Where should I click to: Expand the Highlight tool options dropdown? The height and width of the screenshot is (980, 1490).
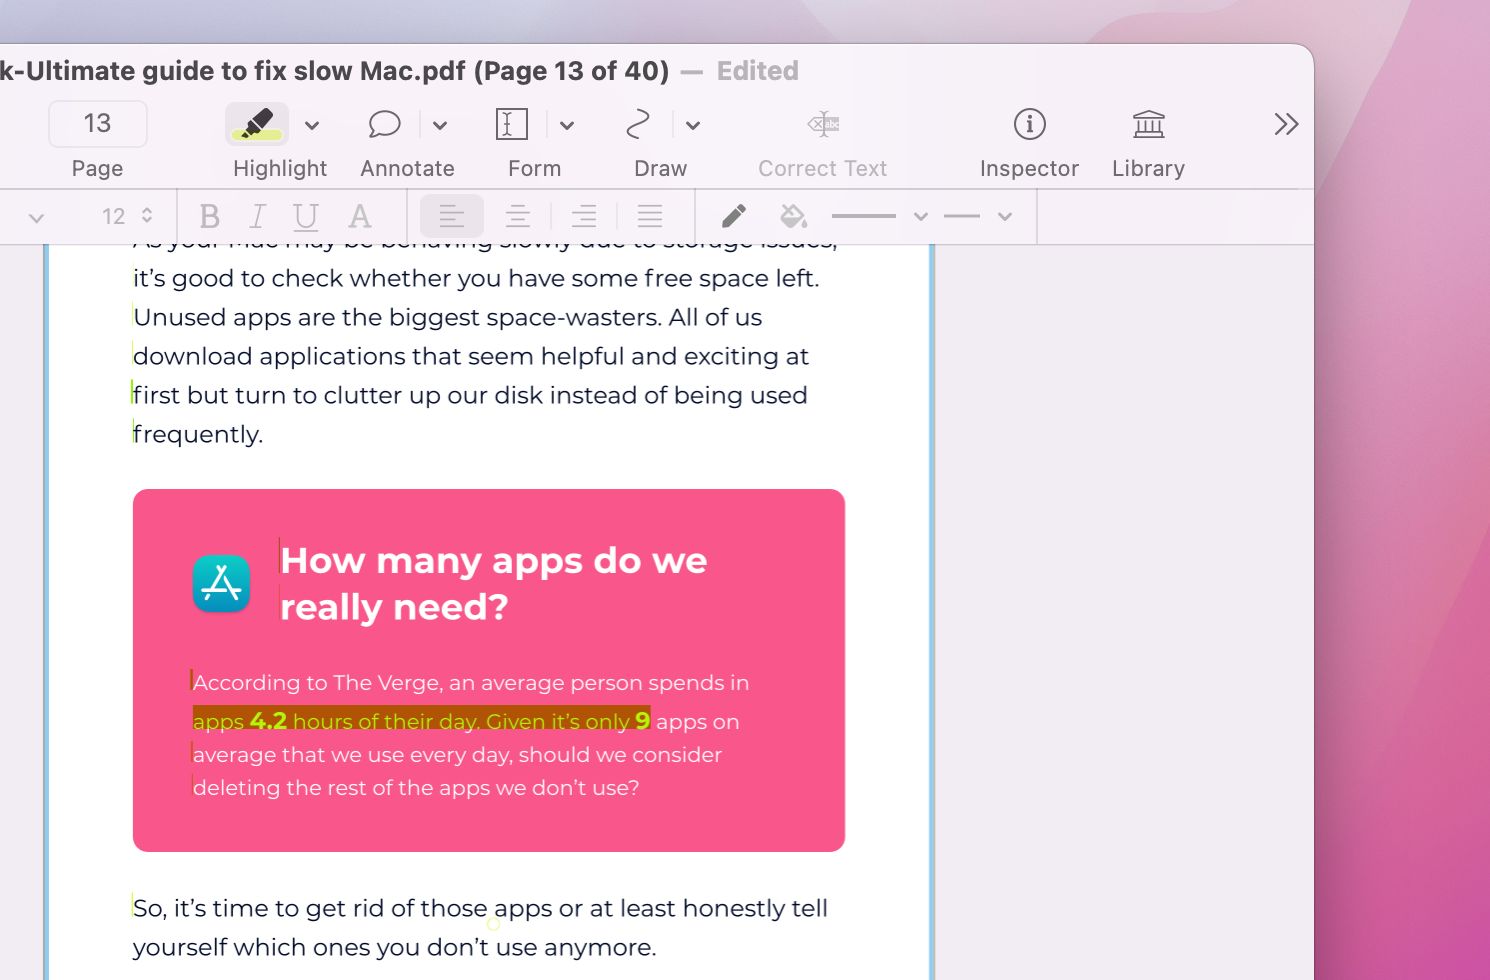[312, 124]
